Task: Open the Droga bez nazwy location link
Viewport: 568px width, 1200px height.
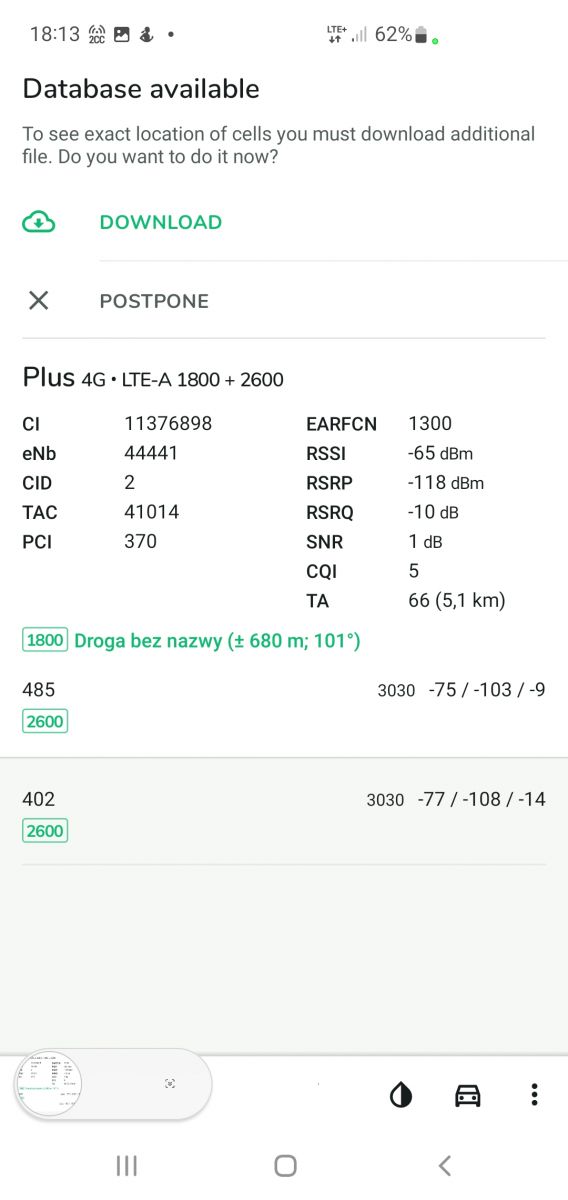Action: (217, 640)
